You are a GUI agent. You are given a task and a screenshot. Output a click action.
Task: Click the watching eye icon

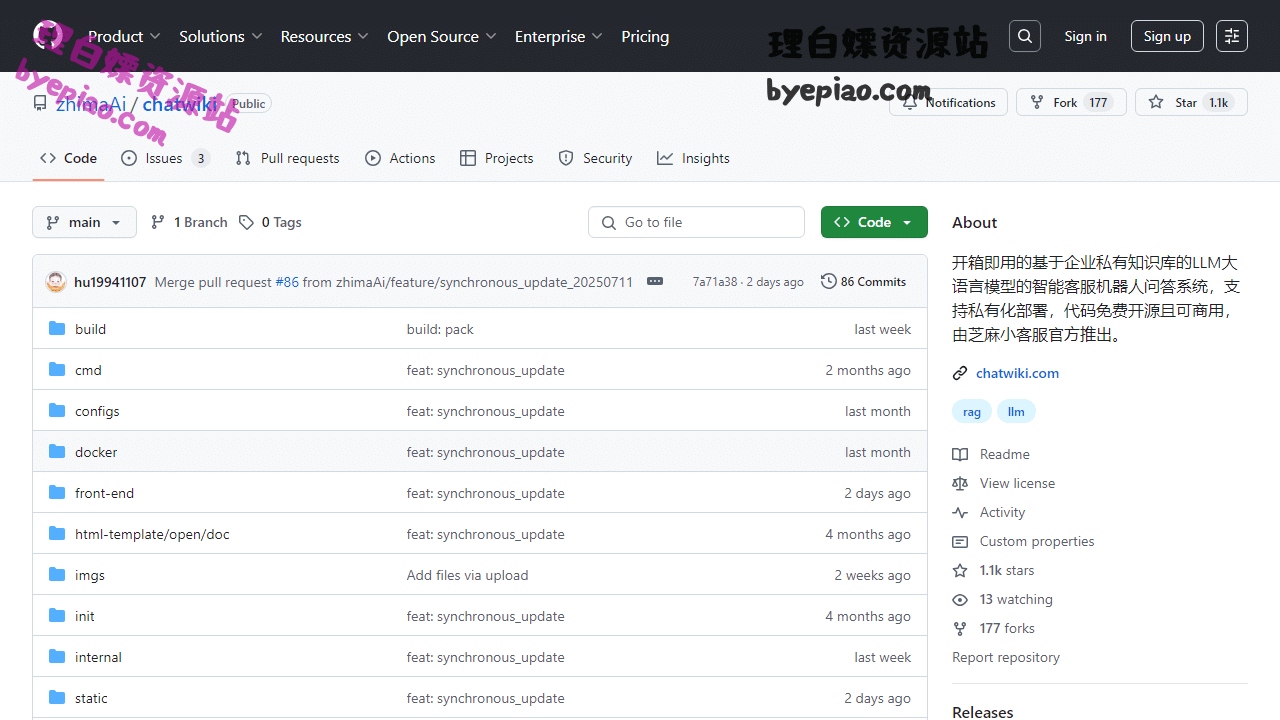point(960,599)
